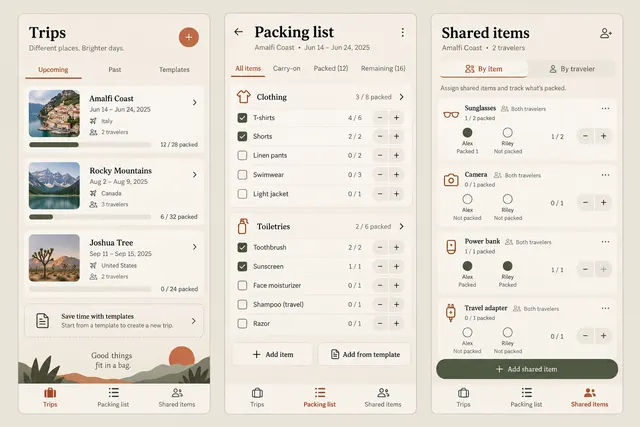Click the templates document icon in Trips
640x427 pixels.
click(x=42, y=321)
